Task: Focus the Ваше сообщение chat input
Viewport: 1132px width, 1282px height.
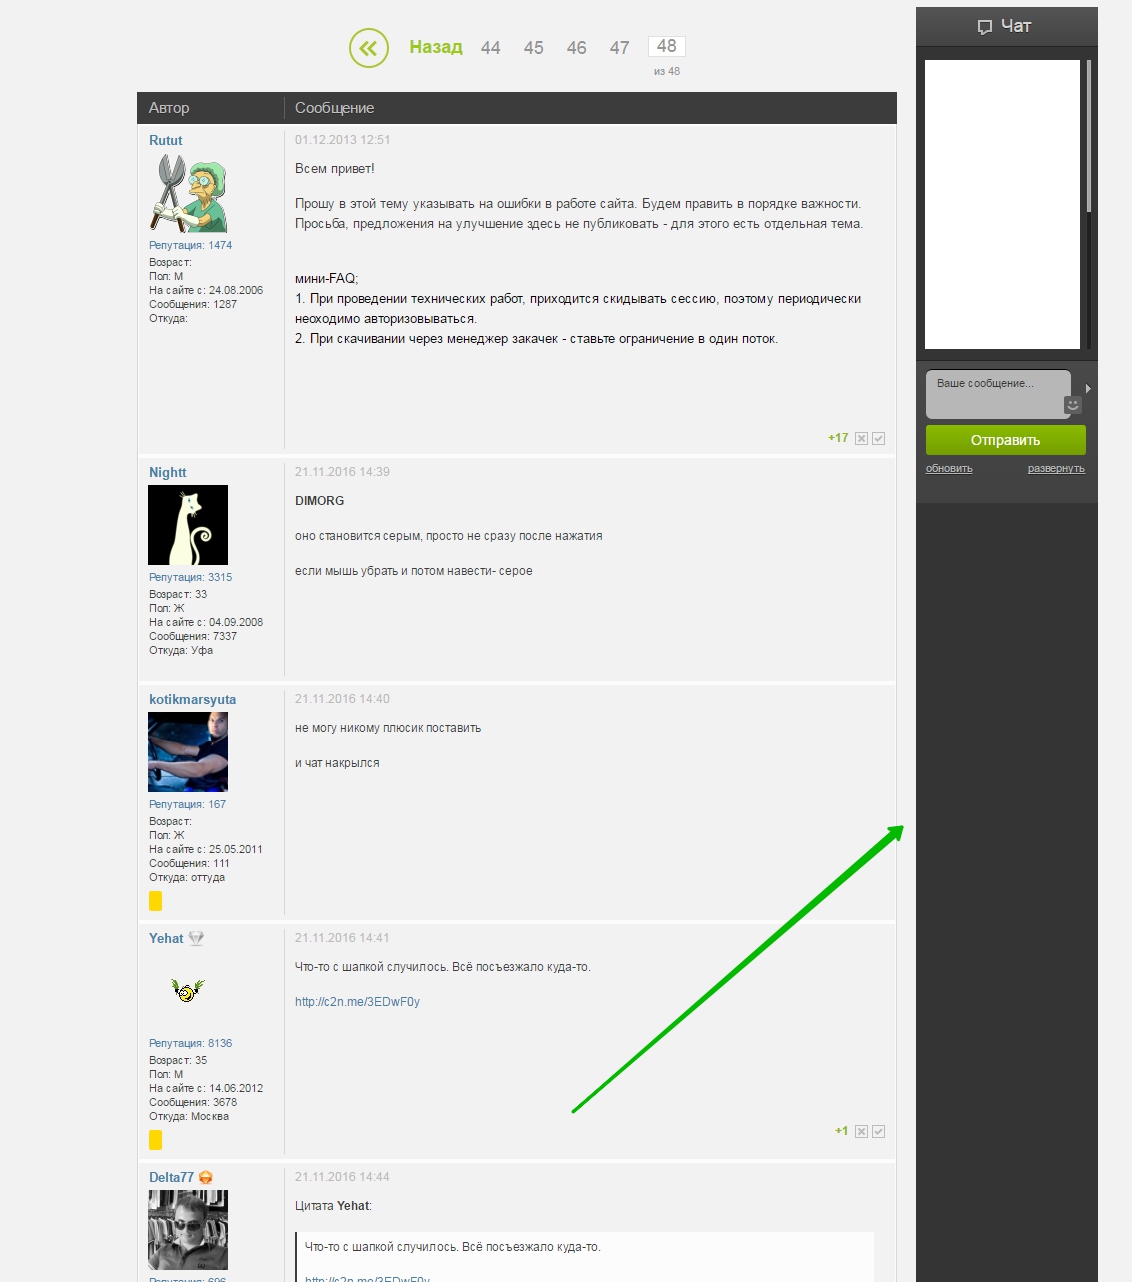Action: tap(995, 392)
